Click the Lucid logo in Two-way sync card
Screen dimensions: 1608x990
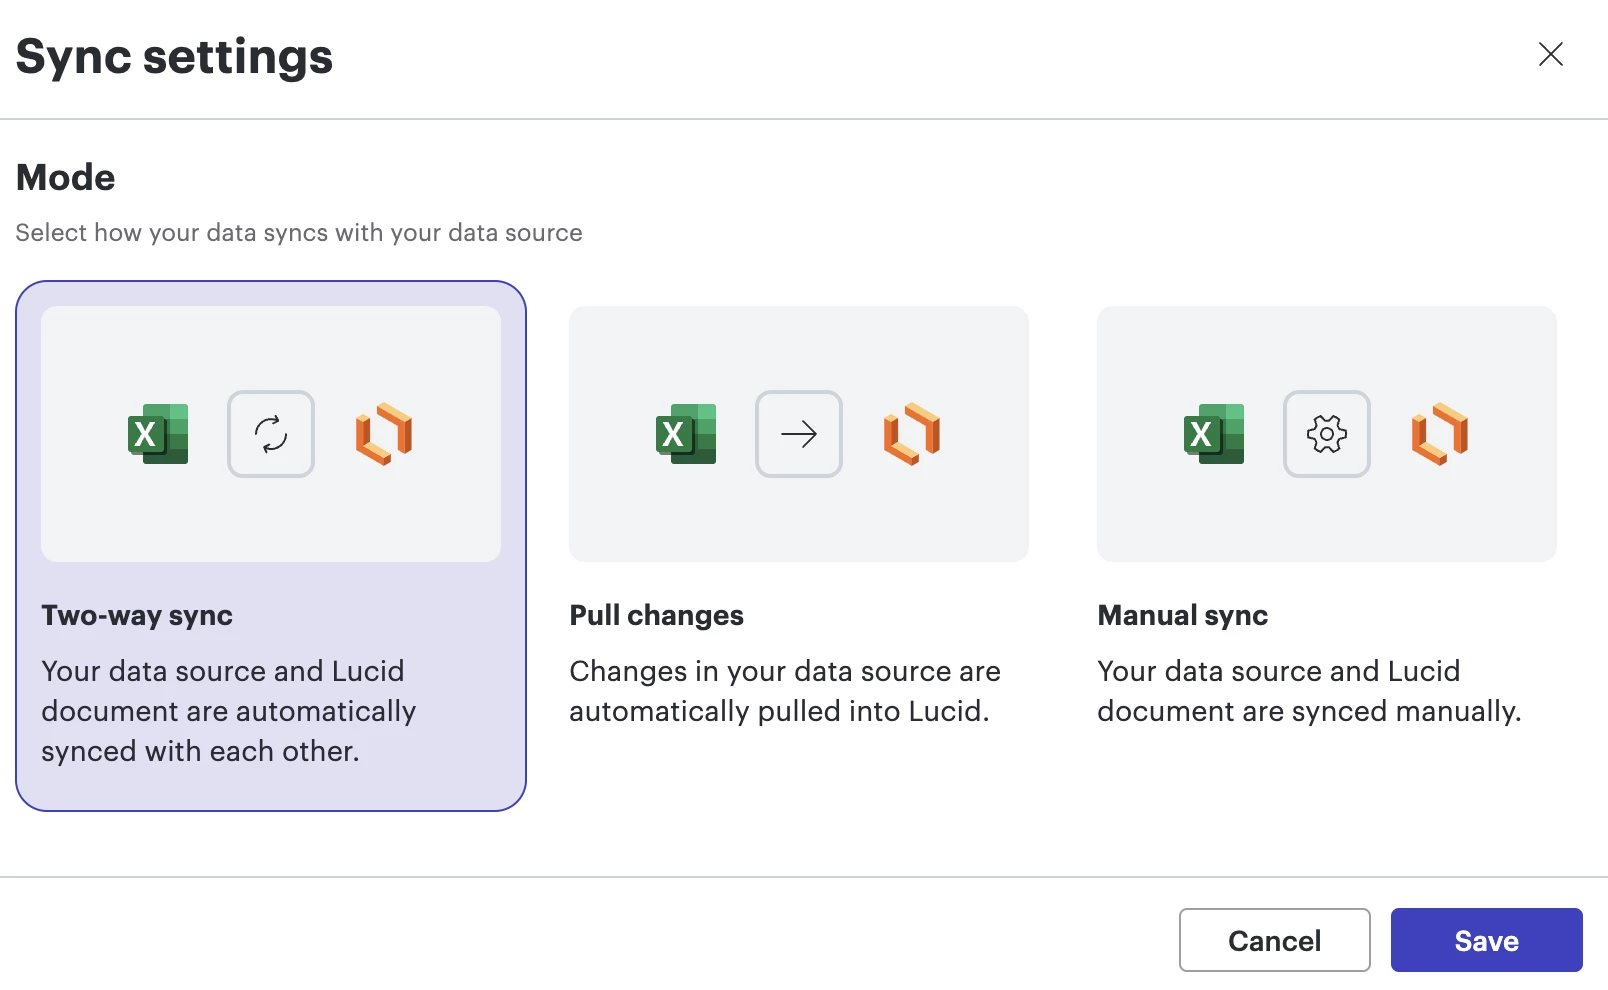coord(384,434)
